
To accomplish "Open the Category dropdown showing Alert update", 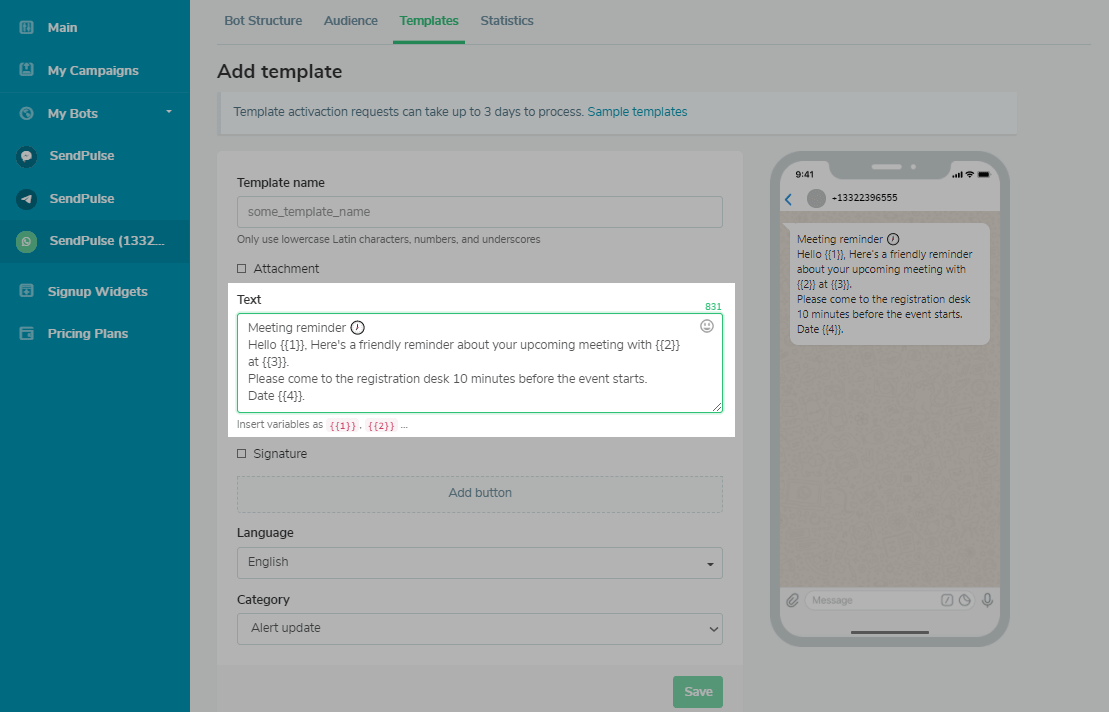I will 479,629.
